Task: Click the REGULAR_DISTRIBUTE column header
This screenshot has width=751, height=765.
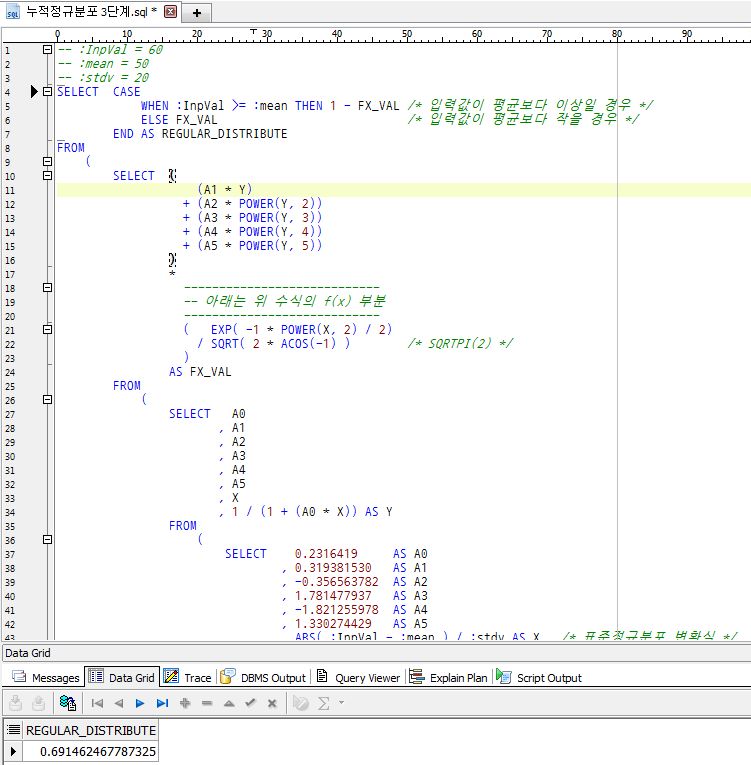Action: (91, 730)
